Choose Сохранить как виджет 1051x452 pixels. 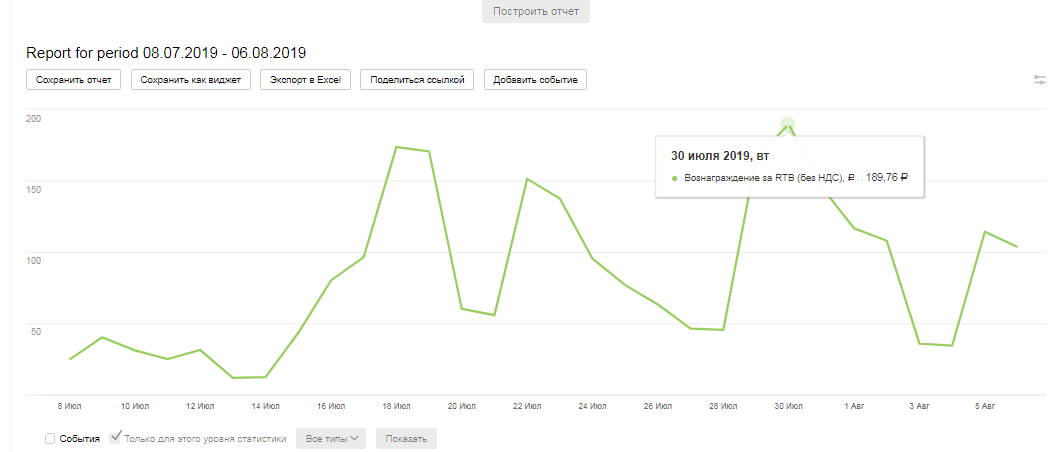pyautogui.click(x=191, y=80)
